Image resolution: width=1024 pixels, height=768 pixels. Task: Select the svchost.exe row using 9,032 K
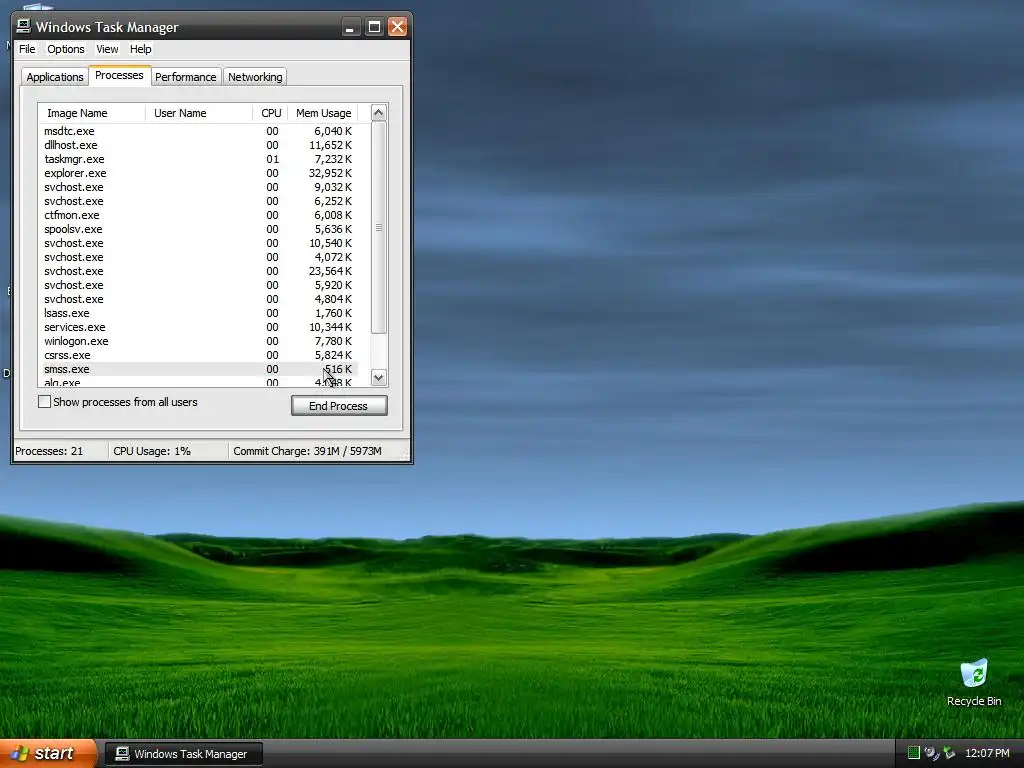pos(198,187)
